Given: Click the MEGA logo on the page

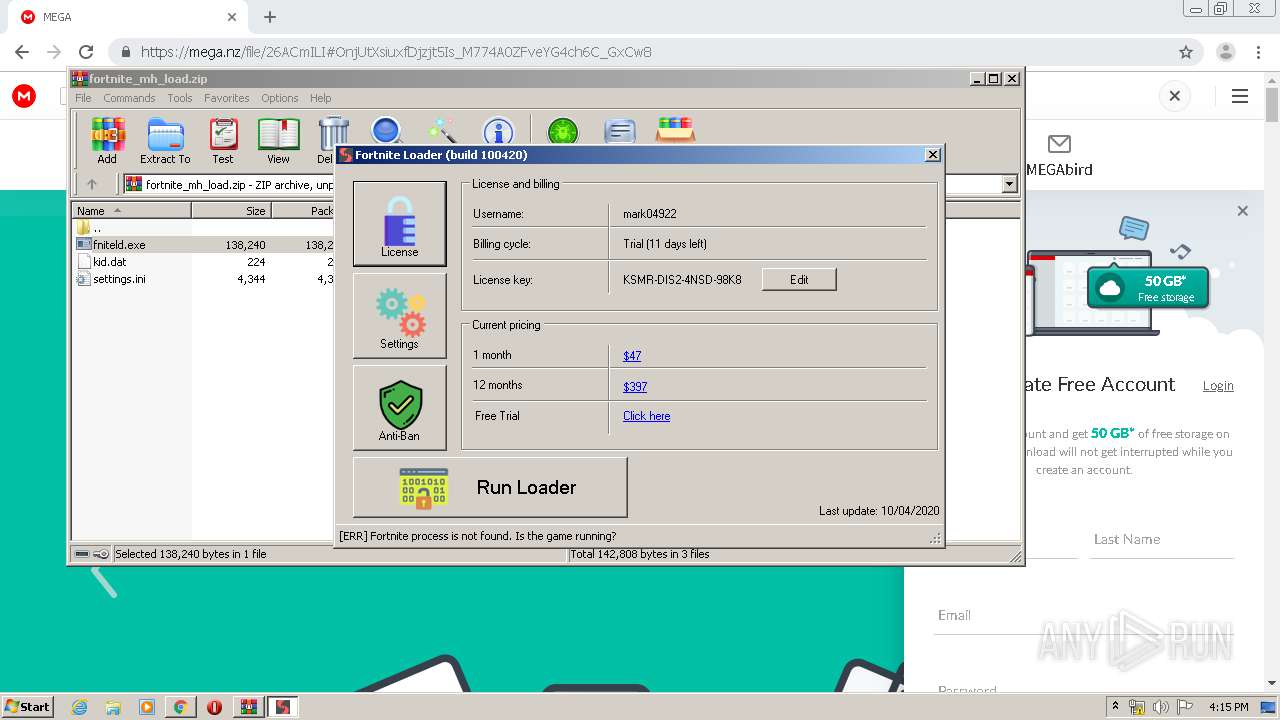Looking at the screenshot, I should (x=24, y=96).
